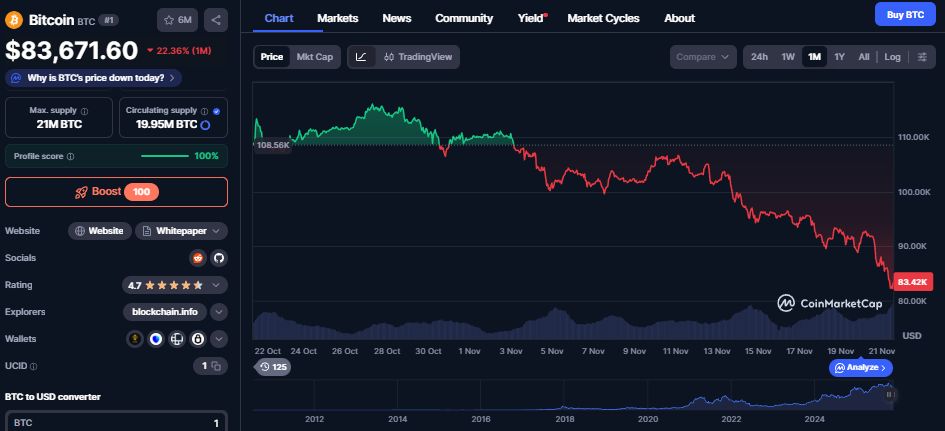Switch to the Community tab
945x431 pixels.
click(464, 18)
